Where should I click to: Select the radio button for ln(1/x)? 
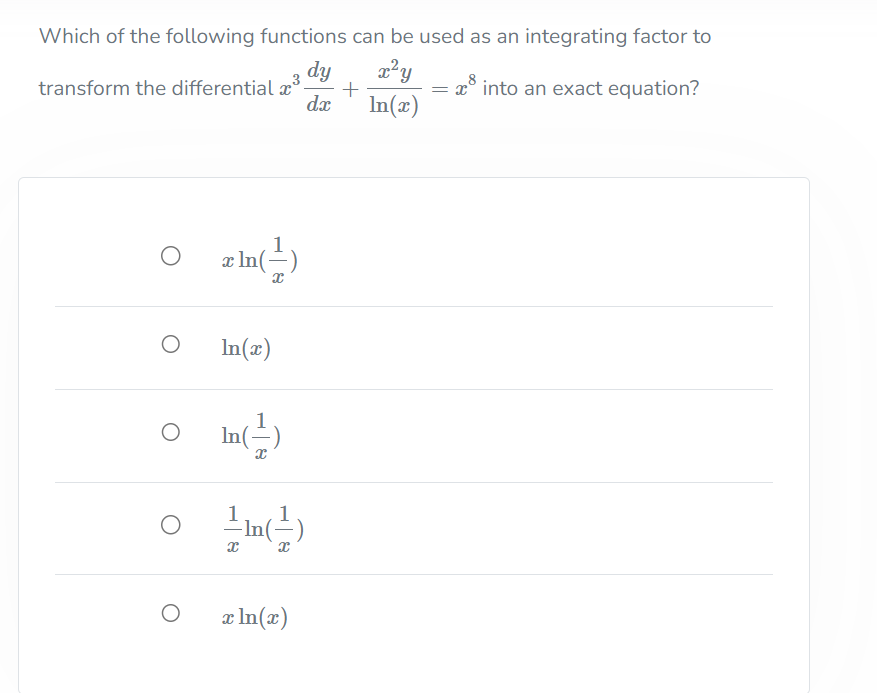(x=170, y=431)
